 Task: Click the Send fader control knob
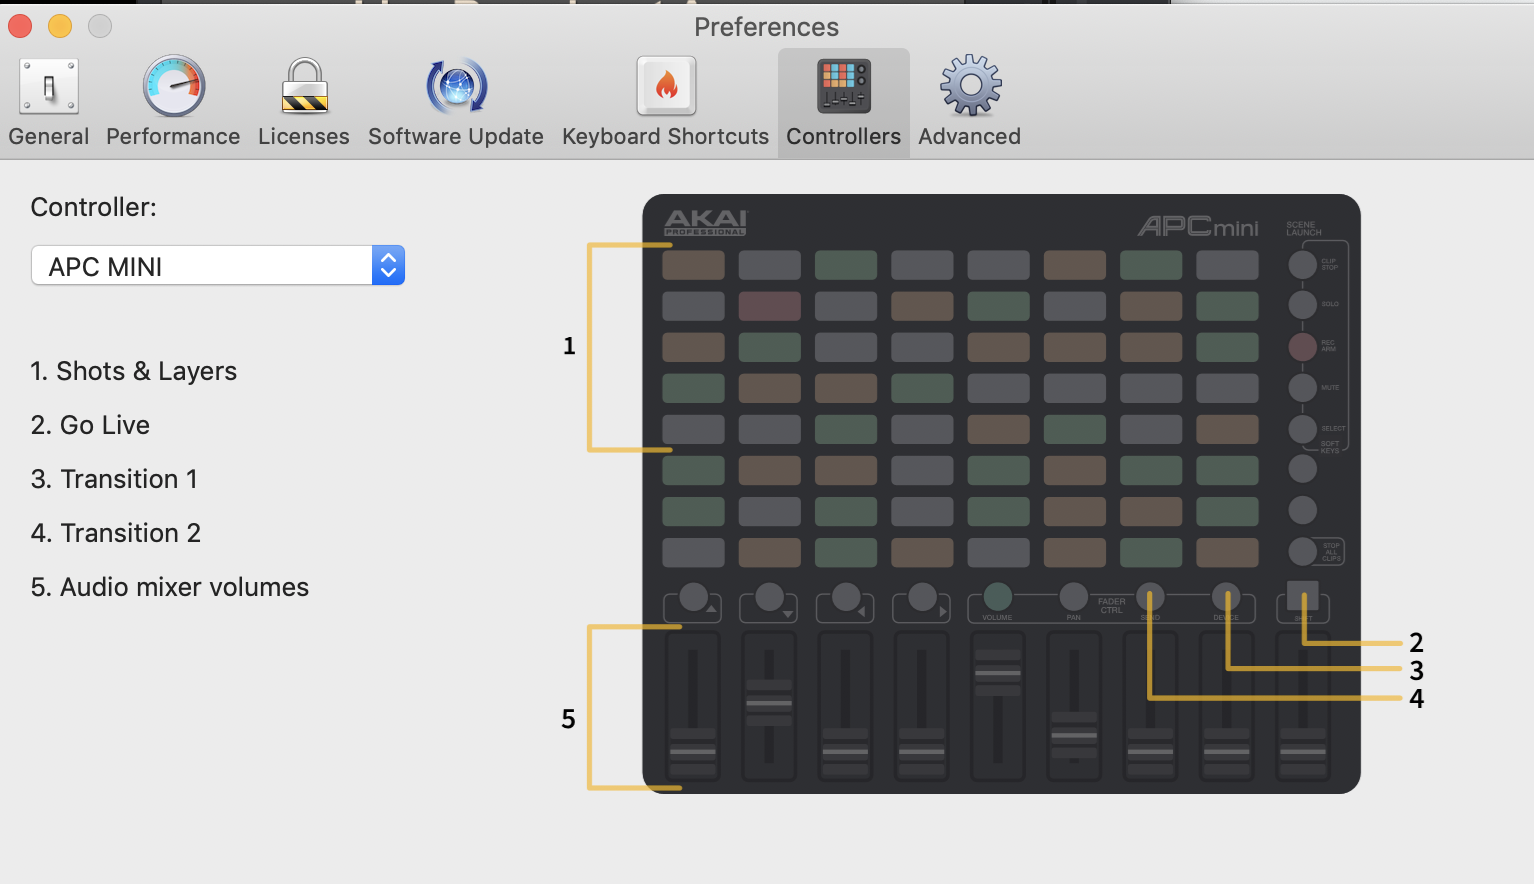click(x=1149, y=594)
